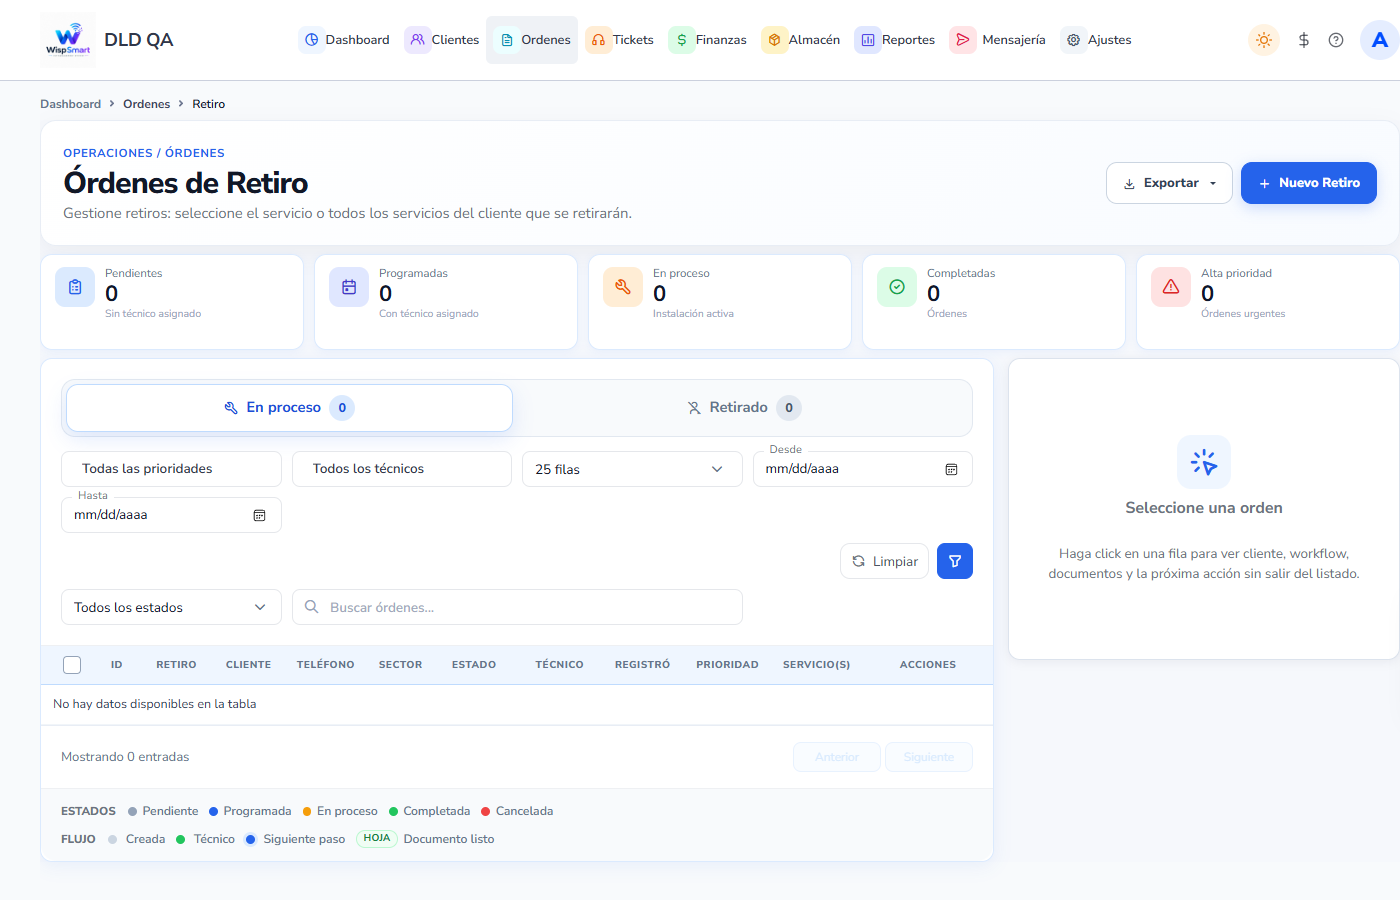
Task: Click the Limpiar button
Action: coord(885,561)
